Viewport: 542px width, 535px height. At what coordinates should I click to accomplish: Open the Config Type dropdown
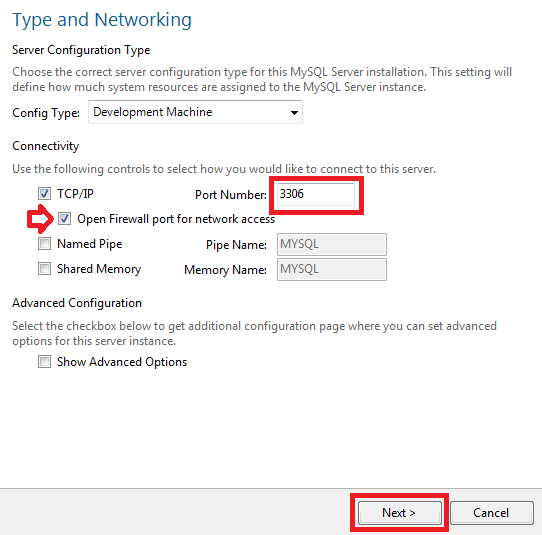195,112
